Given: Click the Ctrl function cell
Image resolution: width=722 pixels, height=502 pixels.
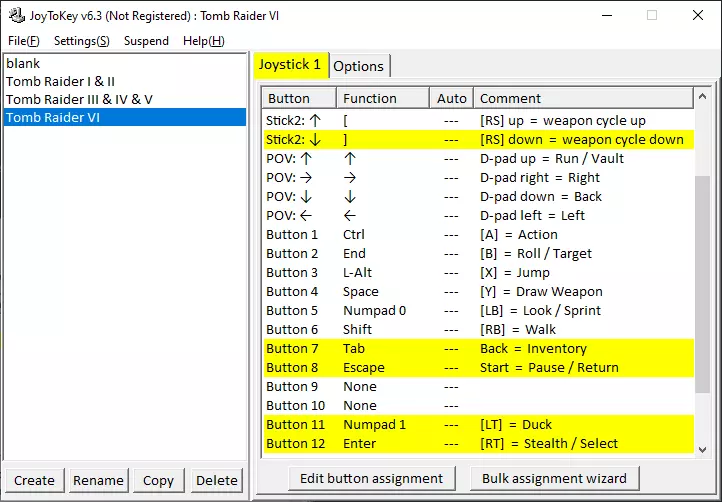Looking at the screenshot, I should pyautogui.click(x=354, y=234).
